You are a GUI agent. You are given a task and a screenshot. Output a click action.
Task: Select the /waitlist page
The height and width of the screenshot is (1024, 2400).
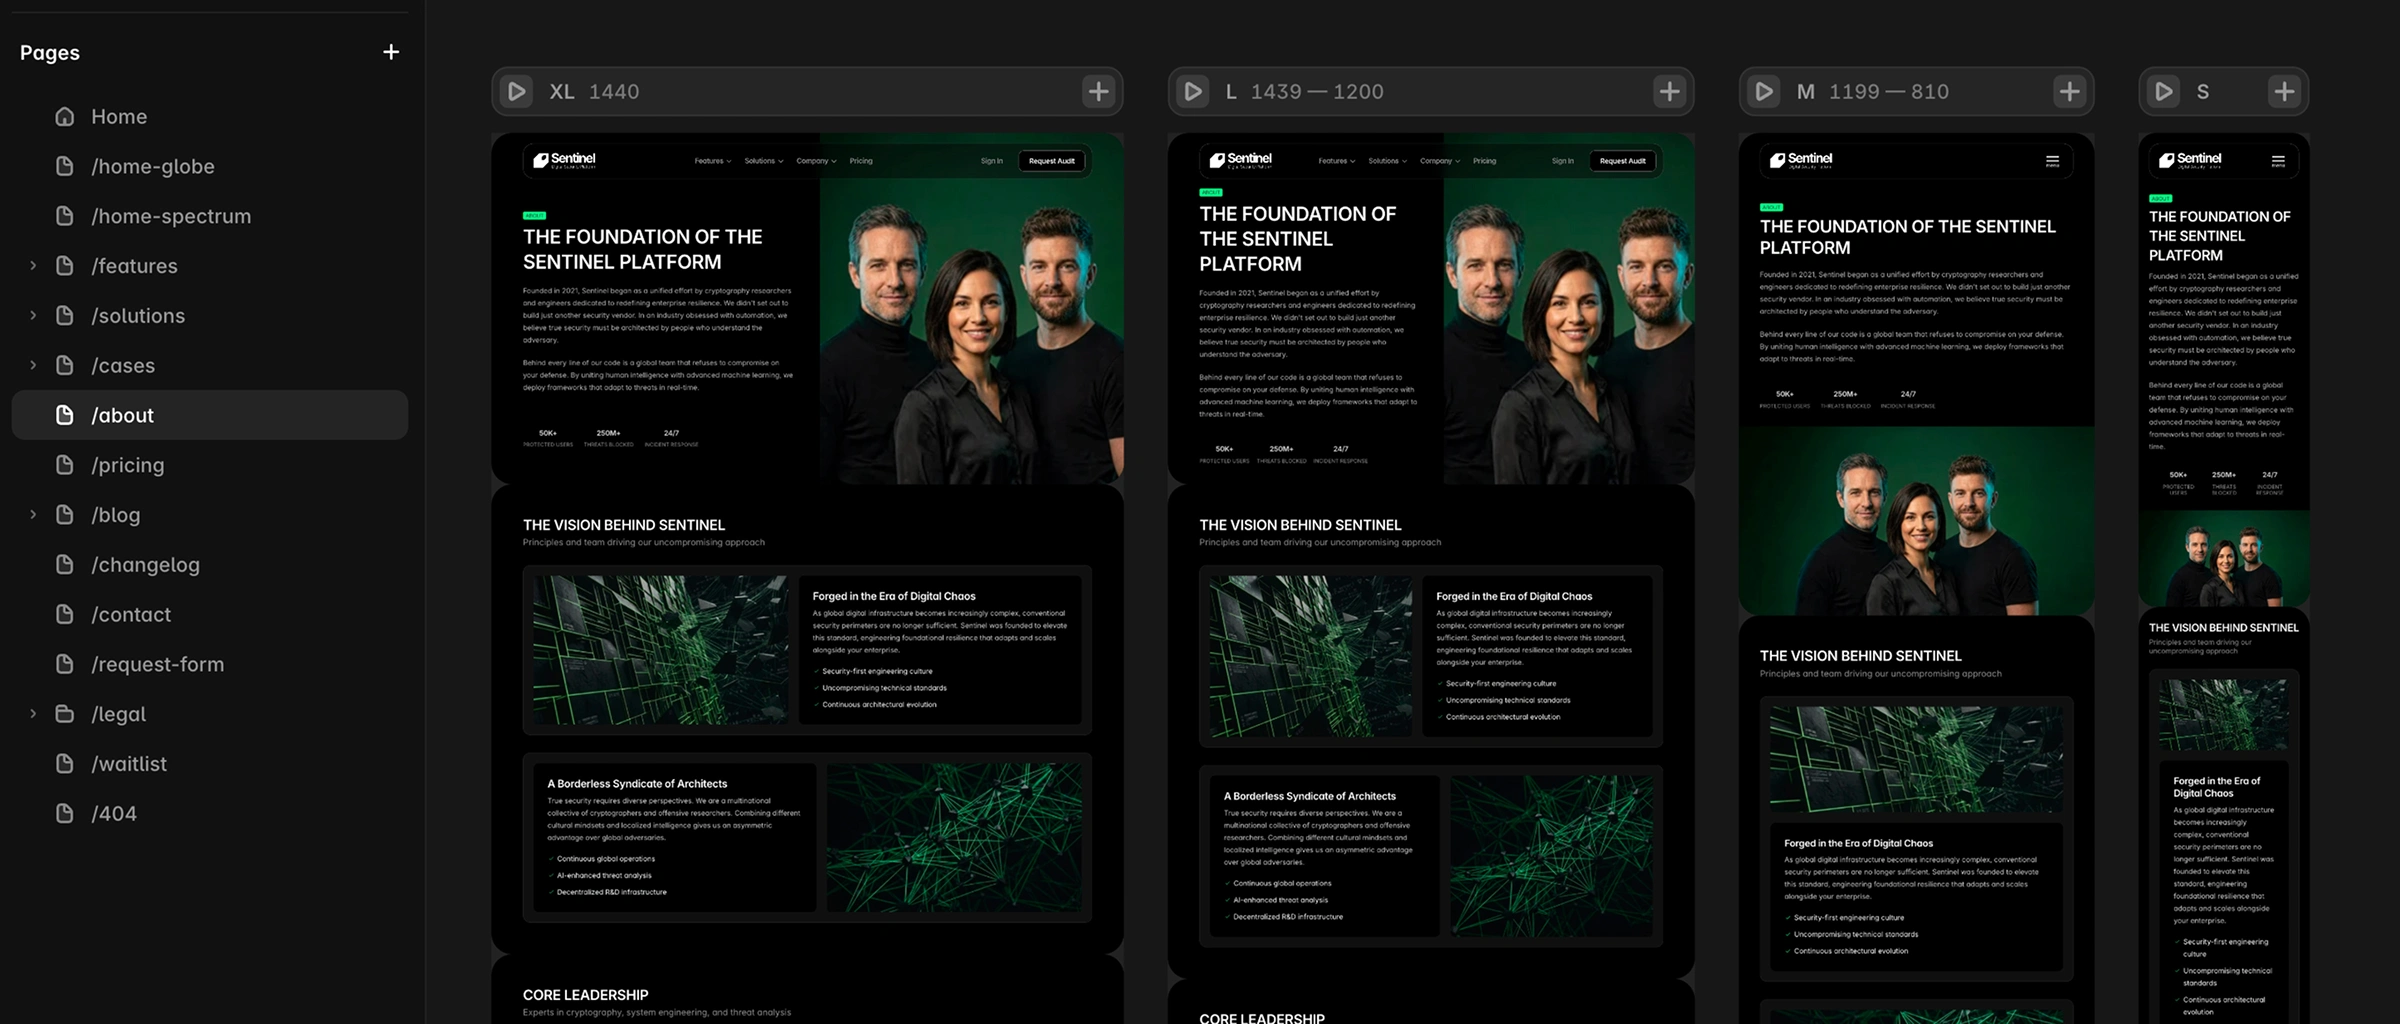pyautogui.click(x=210, y=764)
